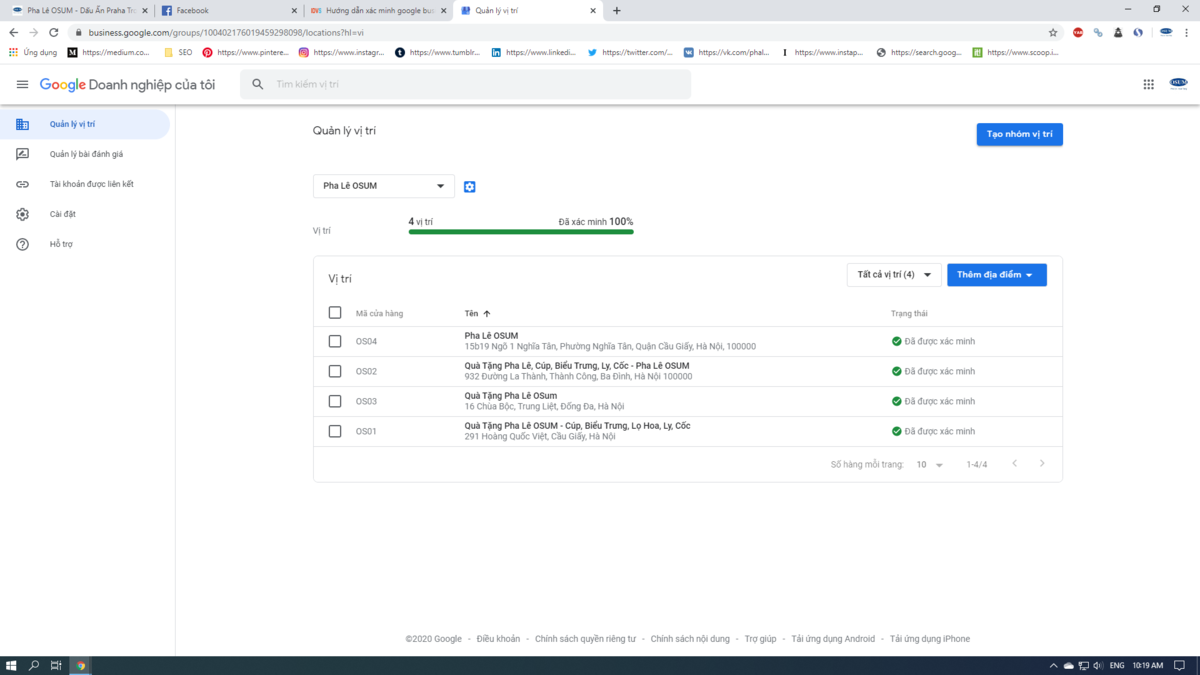Click the Tải ứng dụng iPhone link
Image resolution: width=1200 pixels, height=675 pixels.
(930, 639)
